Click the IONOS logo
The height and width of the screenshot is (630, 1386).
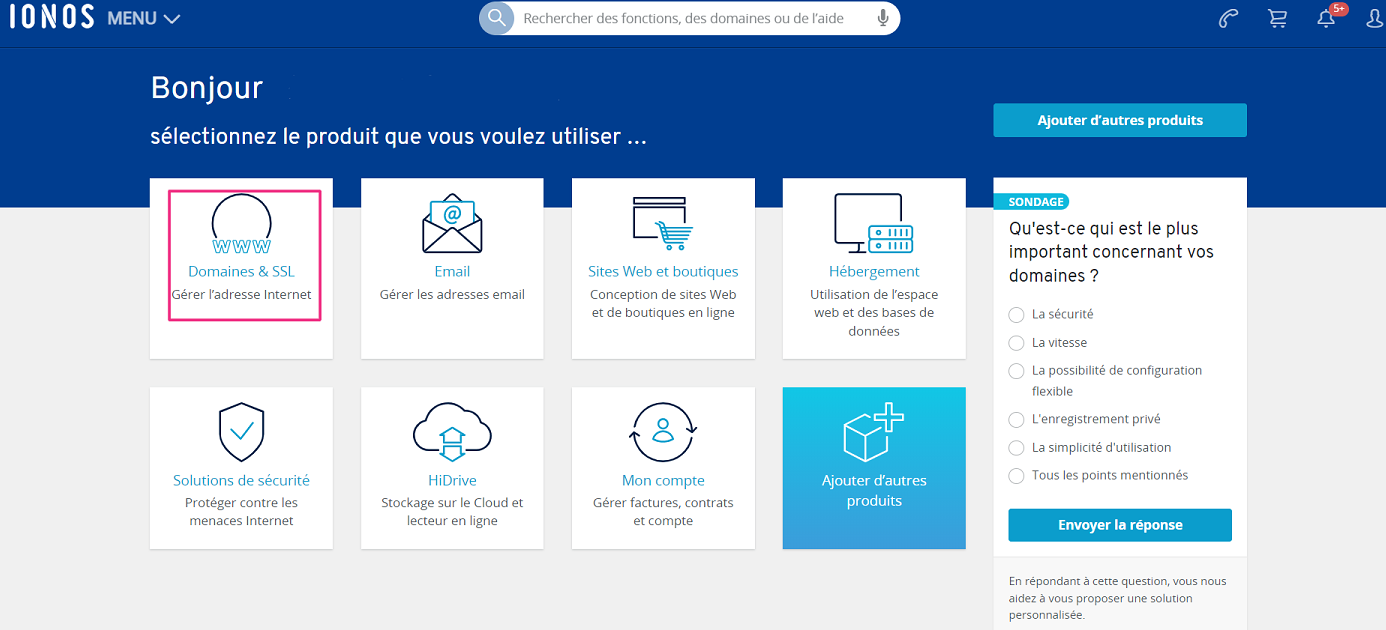(x=51, y=17)
